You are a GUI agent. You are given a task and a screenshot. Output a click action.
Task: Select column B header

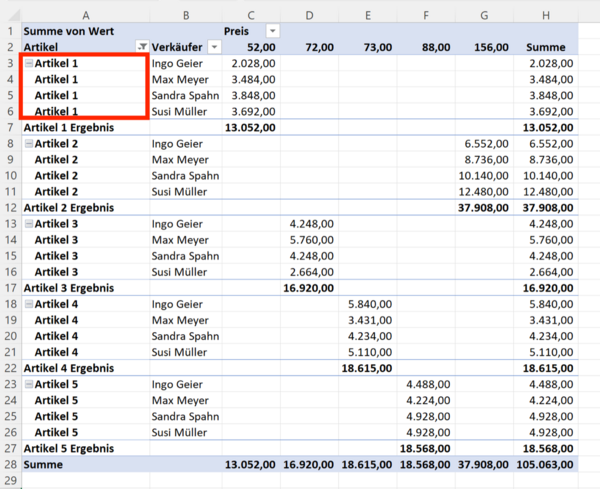186,15
